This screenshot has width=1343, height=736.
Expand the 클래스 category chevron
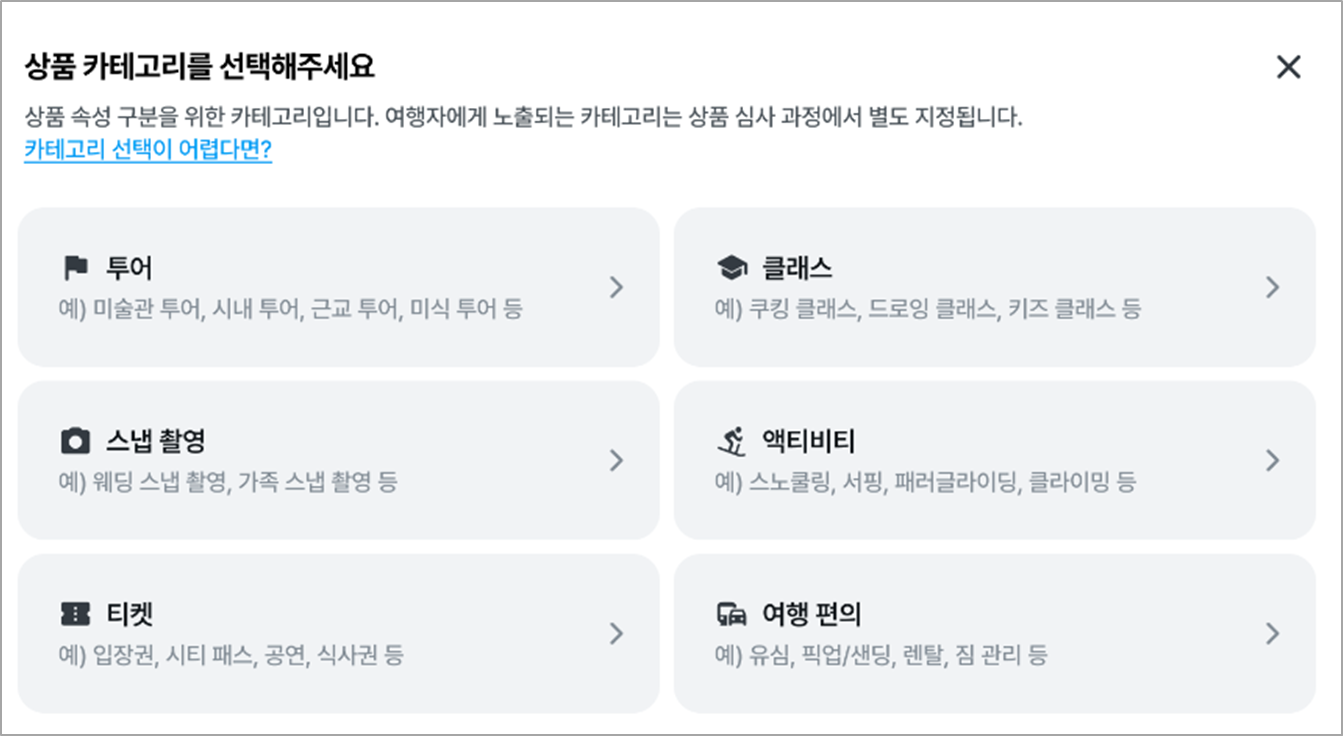tap(1272, 288)
